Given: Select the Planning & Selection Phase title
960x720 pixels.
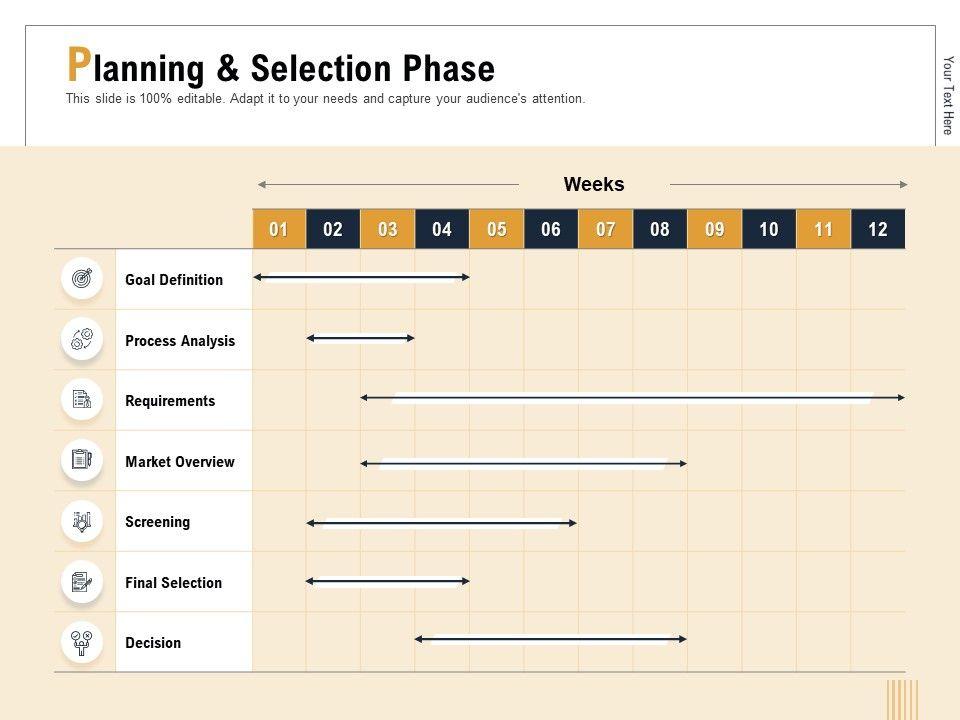Looking at the screenshot, I should click(281, 68).
